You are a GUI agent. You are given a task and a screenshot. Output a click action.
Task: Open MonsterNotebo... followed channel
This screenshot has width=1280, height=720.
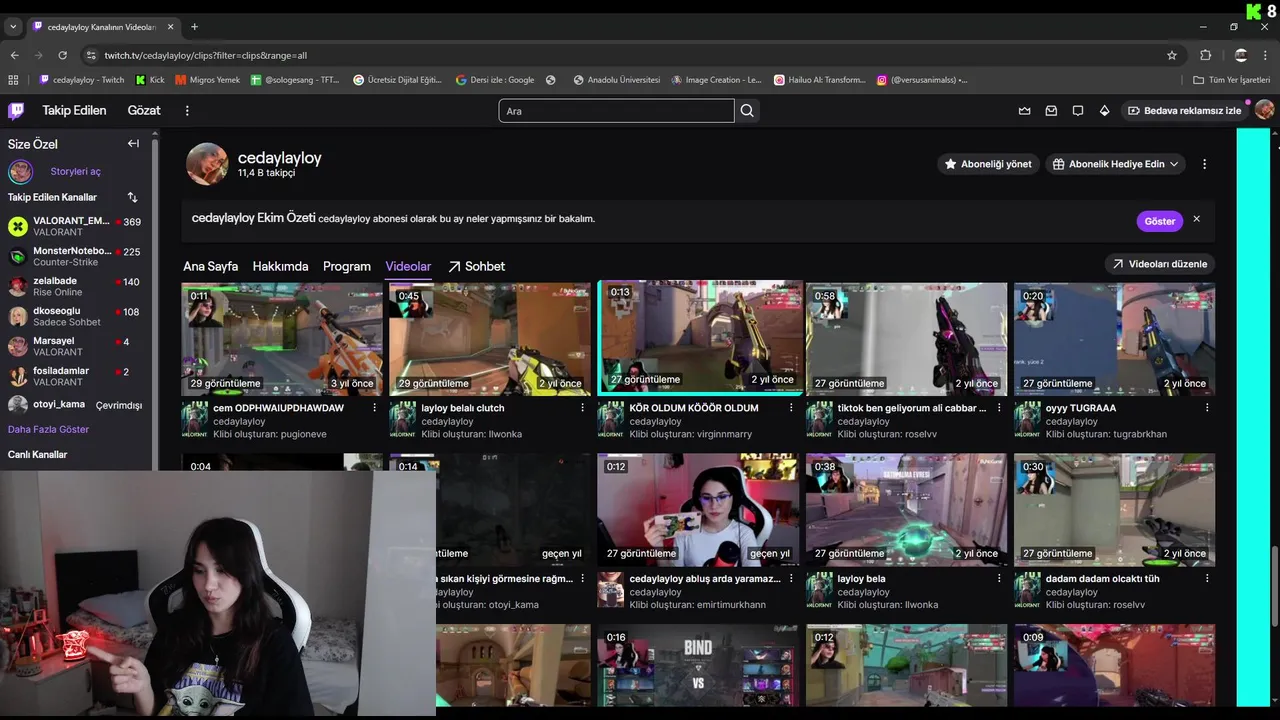(x=78, y=256)
